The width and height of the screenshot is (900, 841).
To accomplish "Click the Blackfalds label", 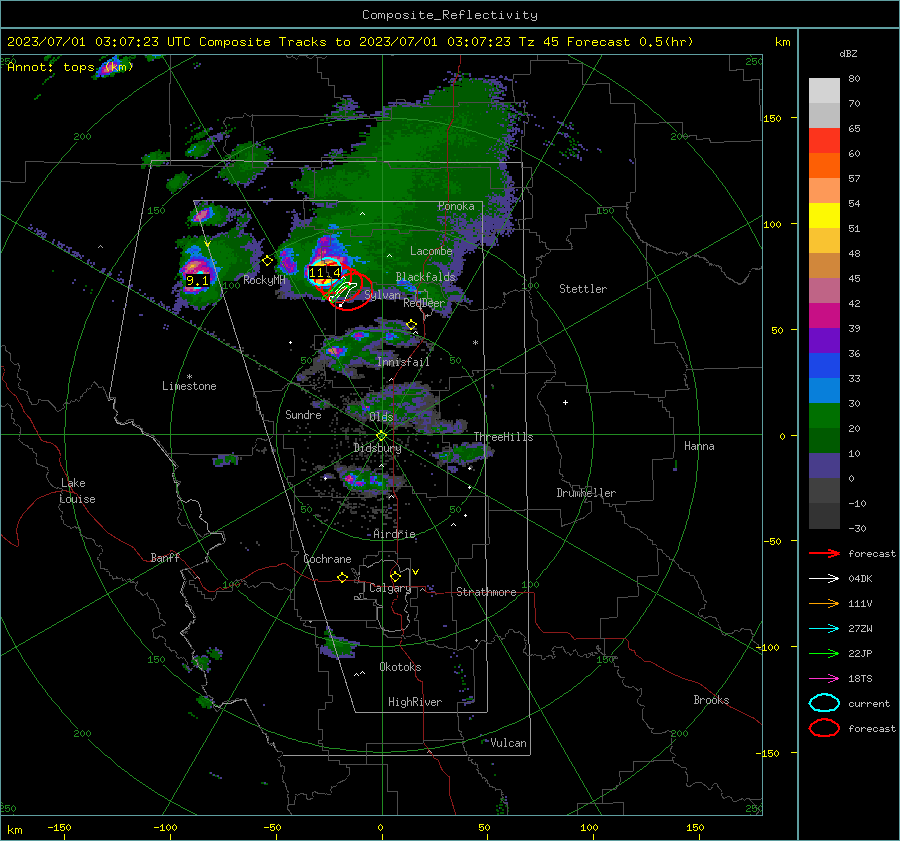I will click(425, 277).
